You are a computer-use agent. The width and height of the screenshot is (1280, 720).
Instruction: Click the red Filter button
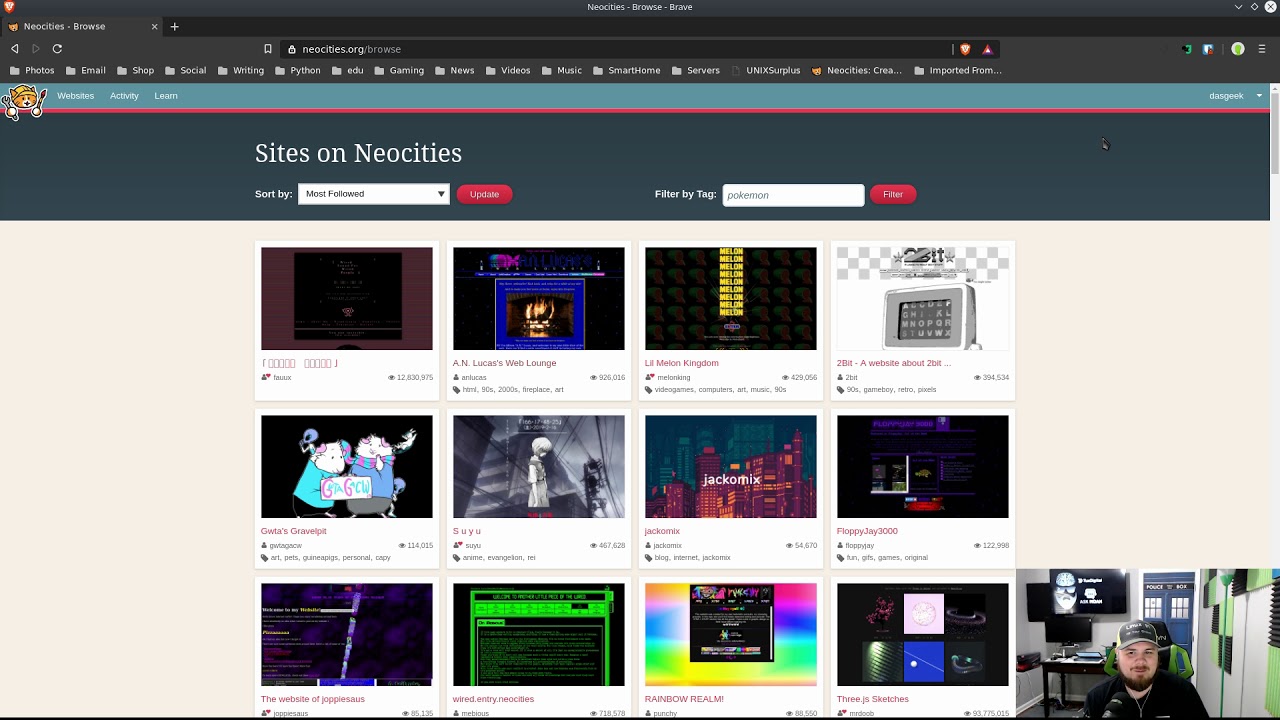pos(893,194)
